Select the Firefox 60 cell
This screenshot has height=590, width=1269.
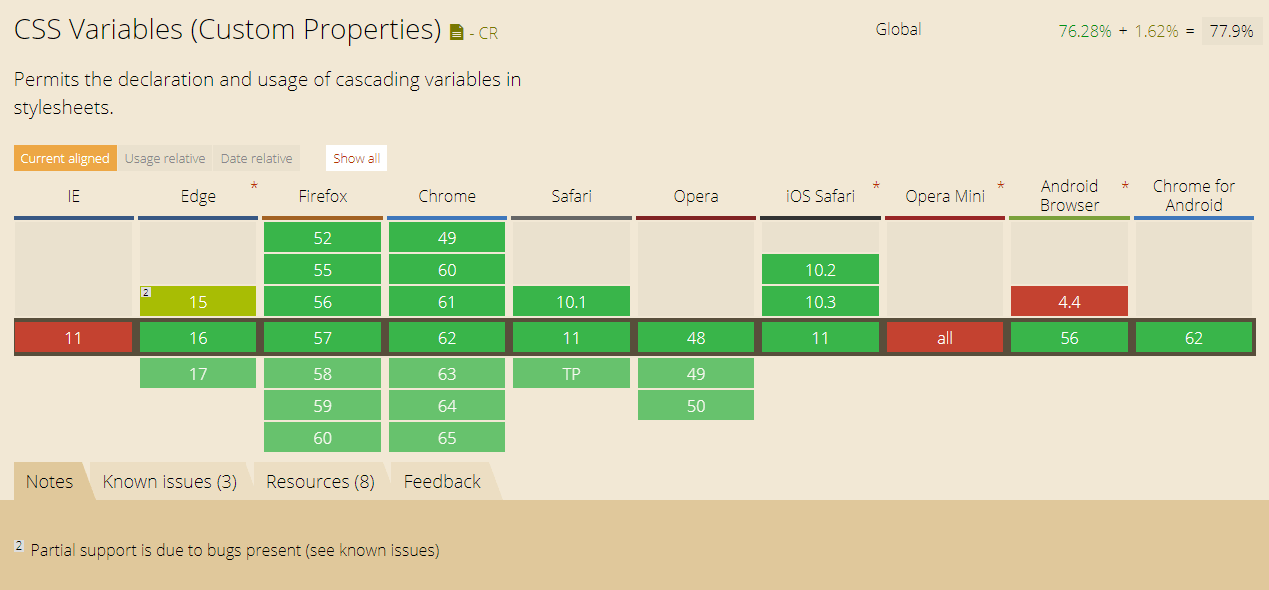pos(322,438)
